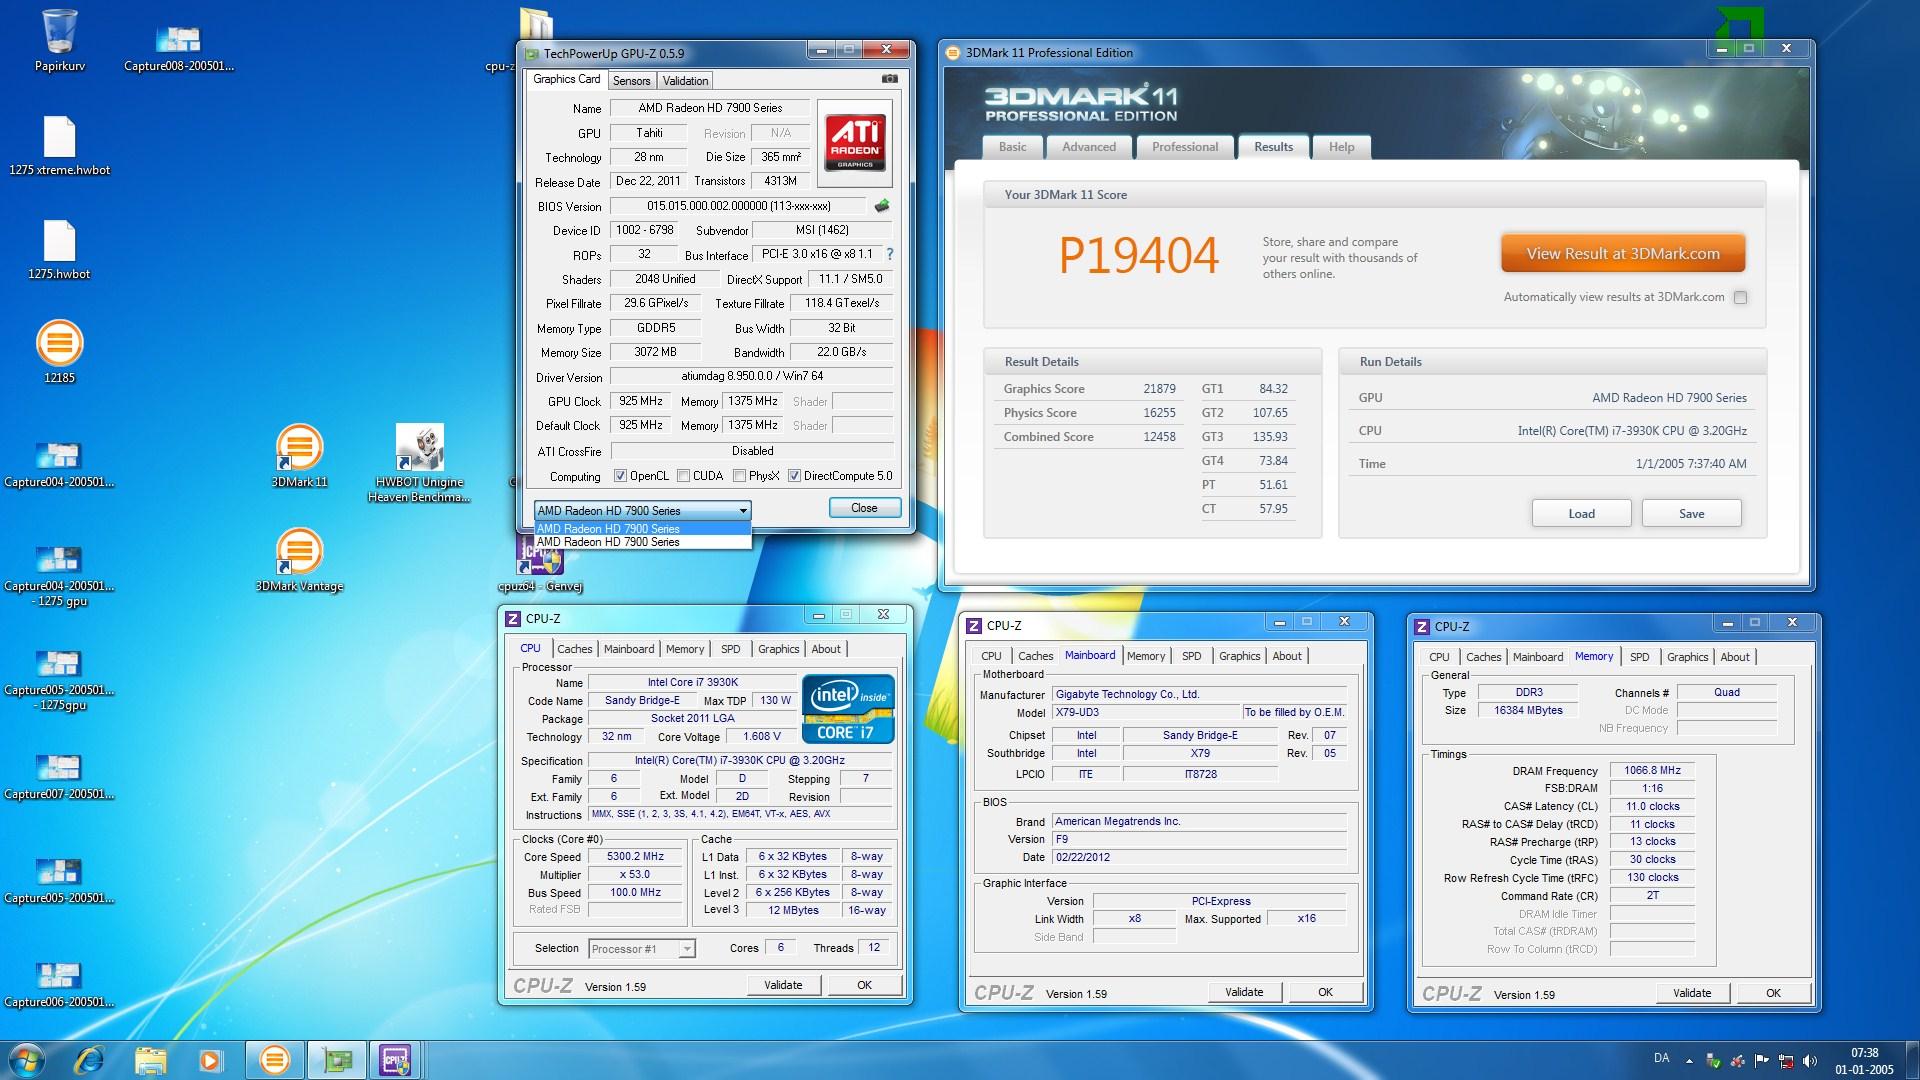Open the Papirkurv recycle bin icon
Screen dimensions: 1920x1080
tap(60, 40)
